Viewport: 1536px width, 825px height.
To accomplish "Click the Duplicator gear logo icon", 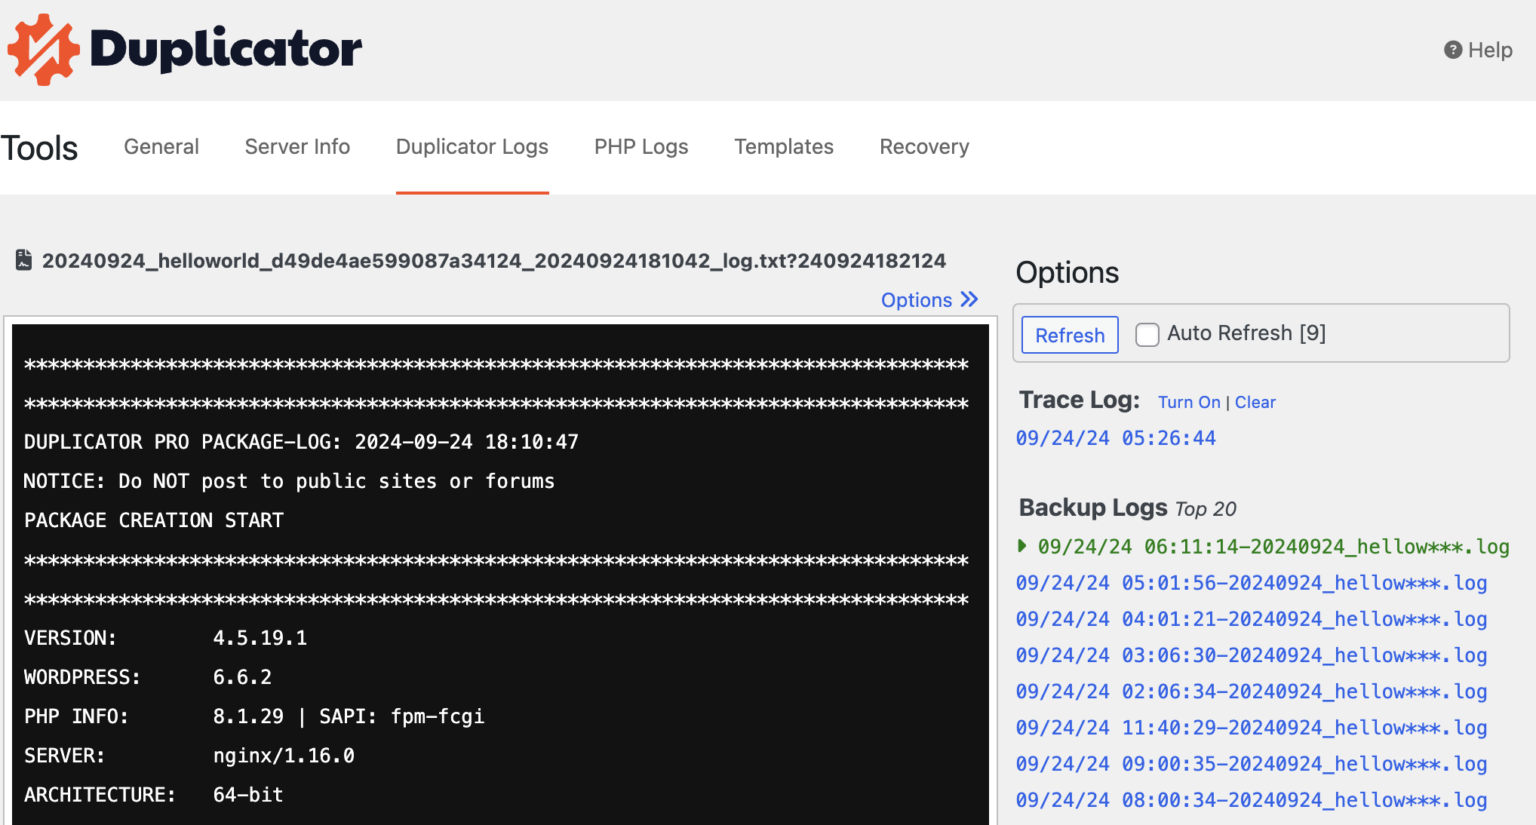I will (43, 49).
